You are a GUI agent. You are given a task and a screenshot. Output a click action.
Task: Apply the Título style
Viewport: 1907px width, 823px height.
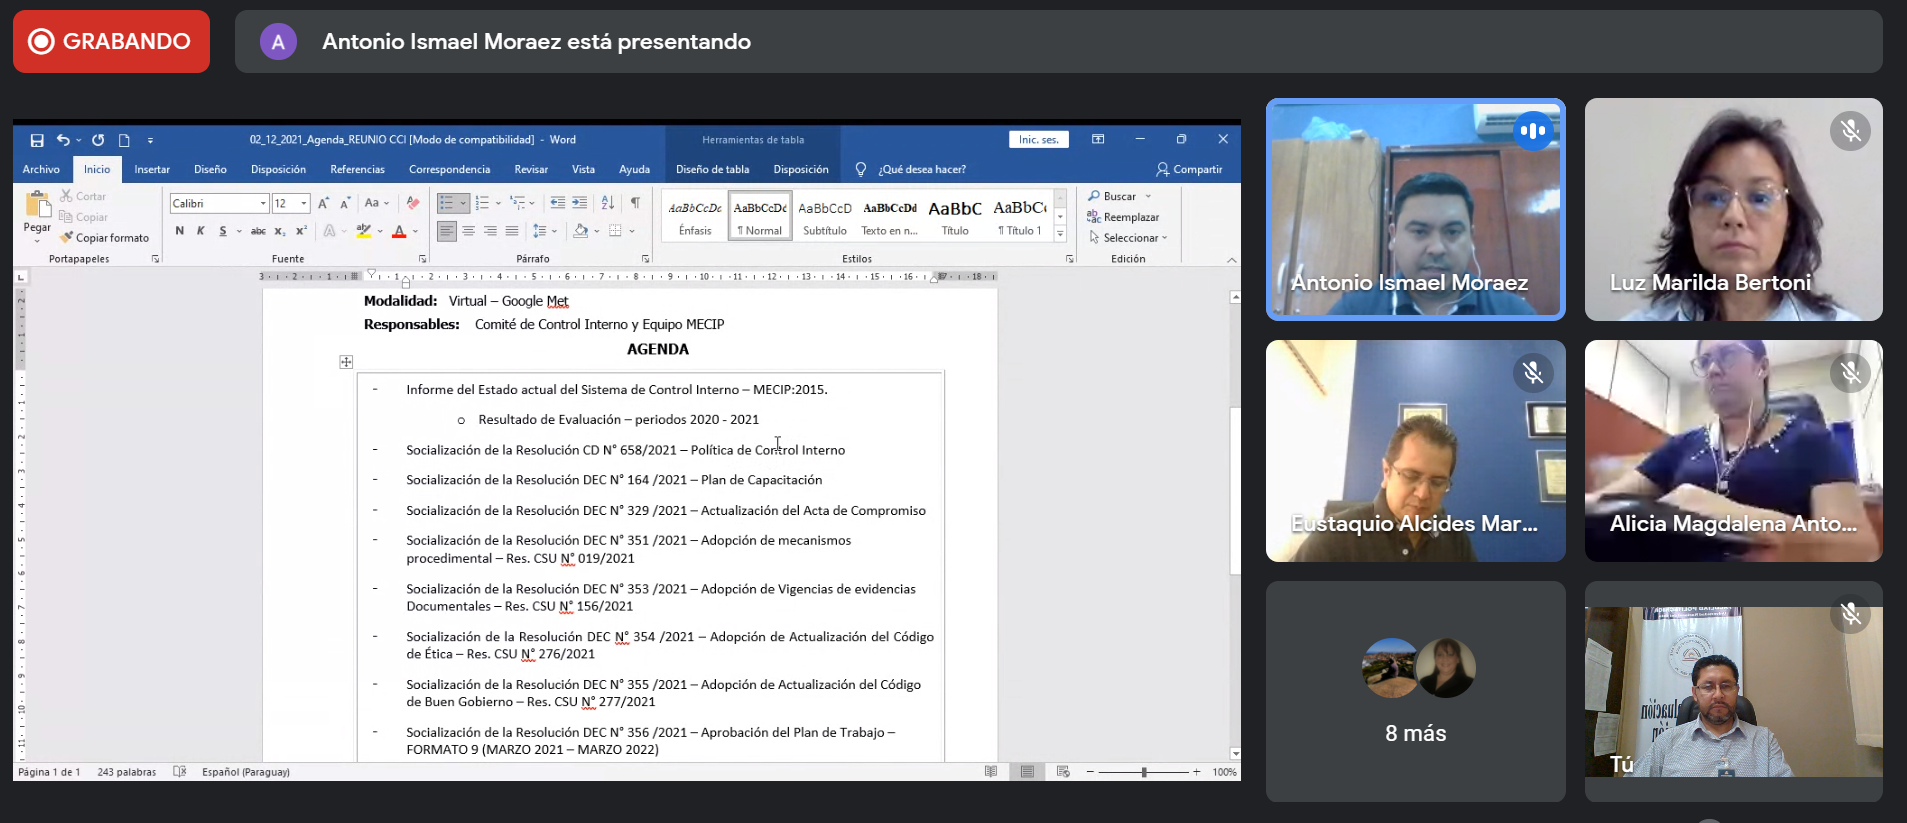point(955,216)
